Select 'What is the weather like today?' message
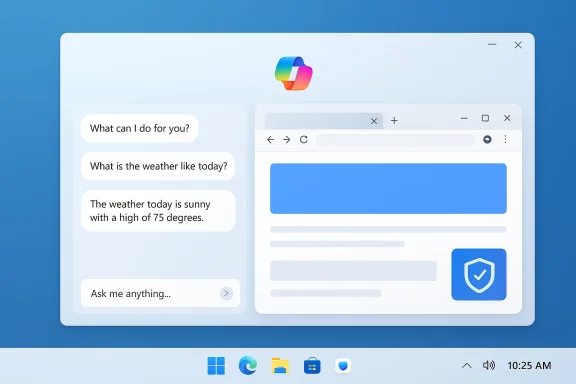This screenshot has width=576, height=384. click(x=158, y=166)
